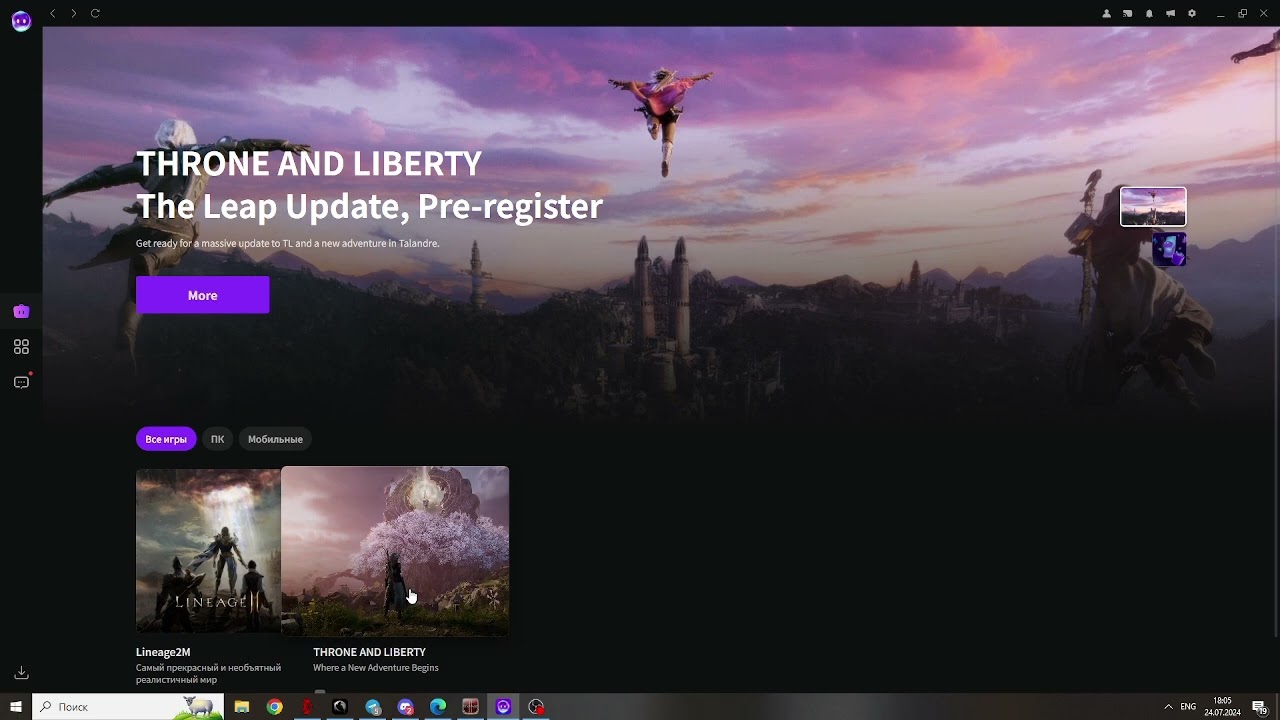
Task: Reload the page with the refresh icon
Action: (95, 13)
